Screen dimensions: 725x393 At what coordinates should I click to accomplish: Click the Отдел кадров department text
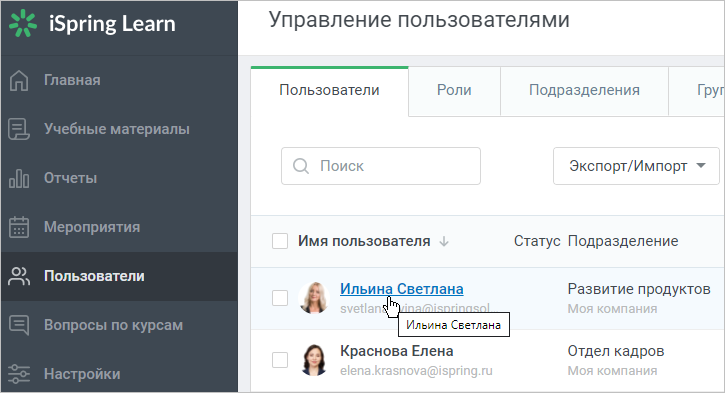click(x=616, y=351)
